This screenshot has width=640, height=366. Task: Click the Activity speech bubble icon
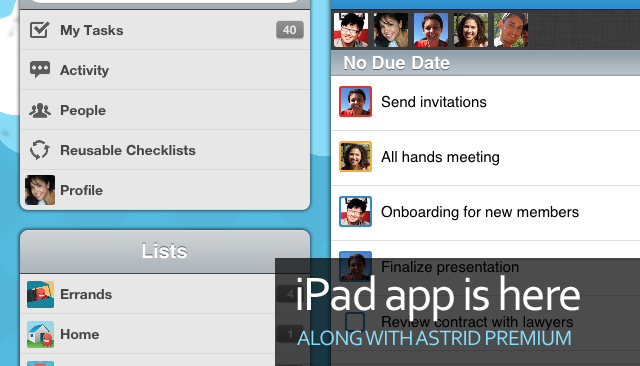[x=40, y=70]
